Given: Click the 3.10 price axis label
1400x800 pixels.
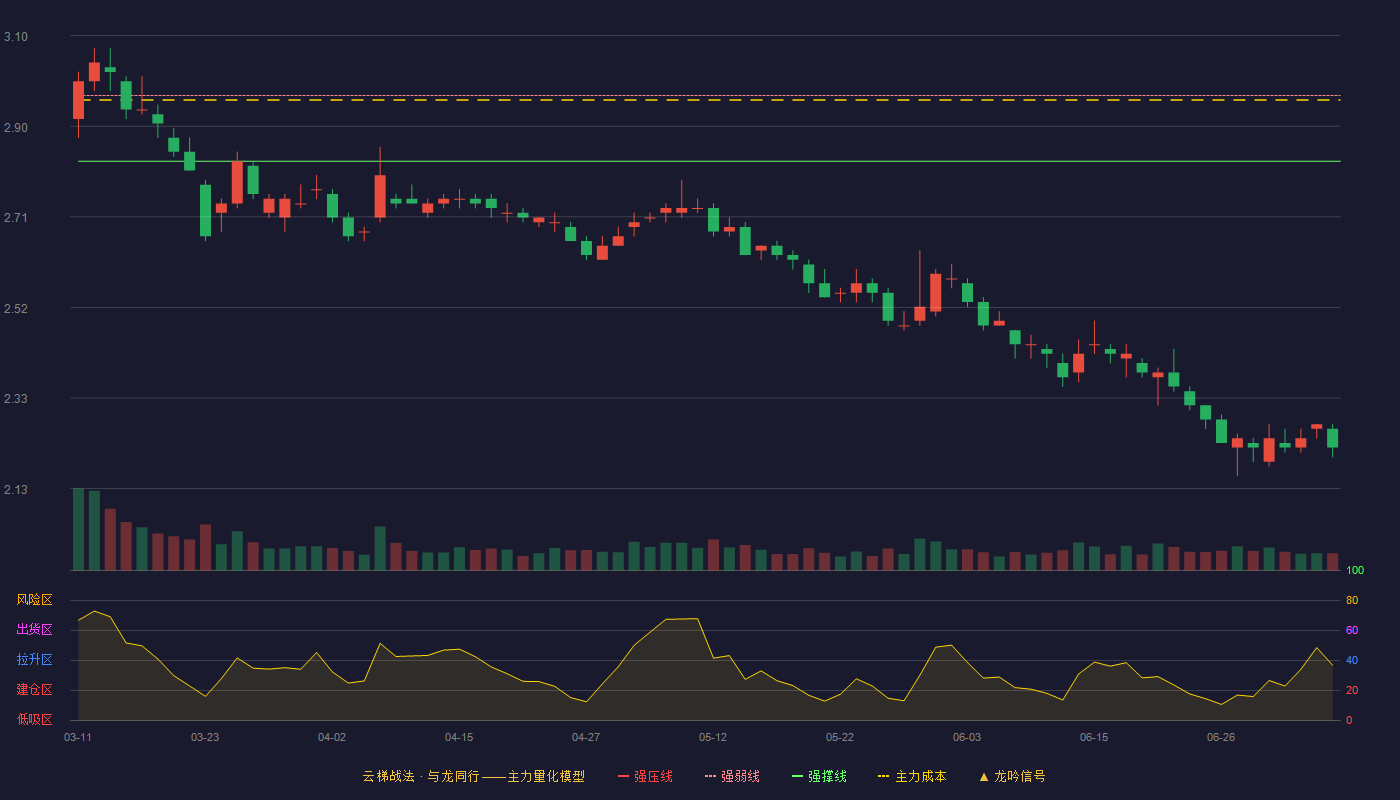Looking at the screenshot, I should (16, 37).
